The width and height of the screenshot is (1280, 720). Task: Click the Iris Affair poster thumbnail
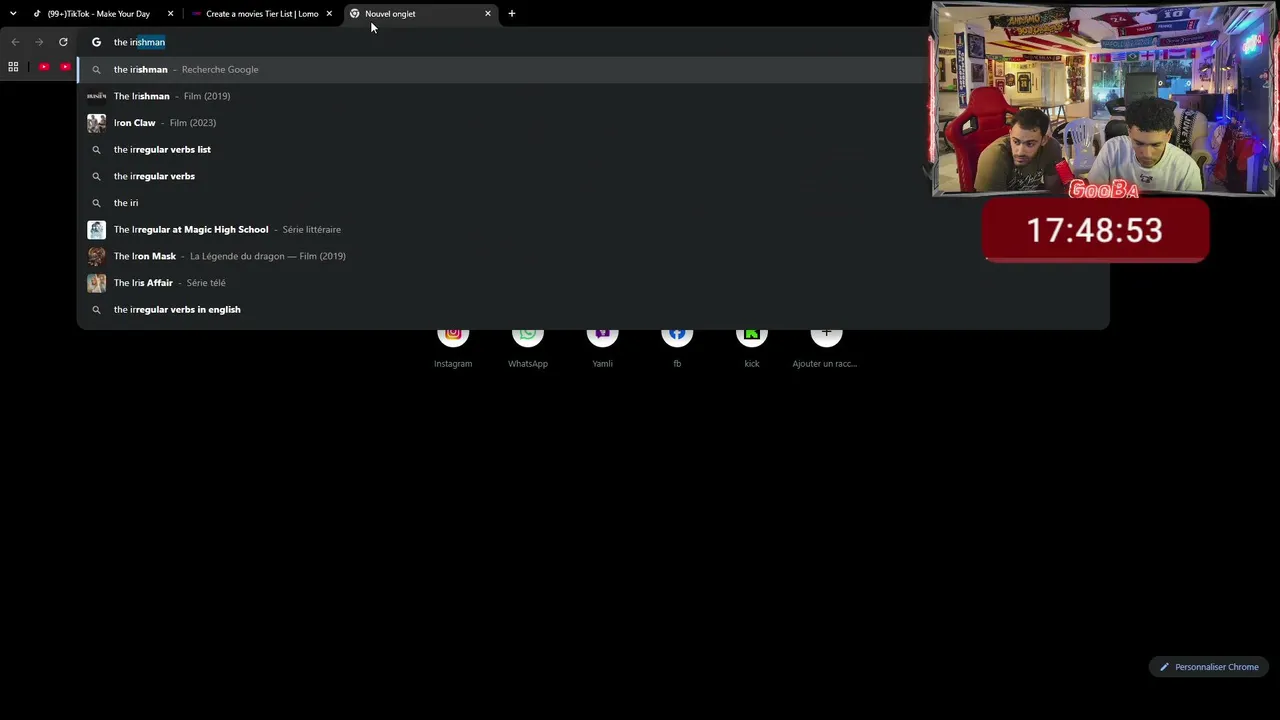click(96, 283)
